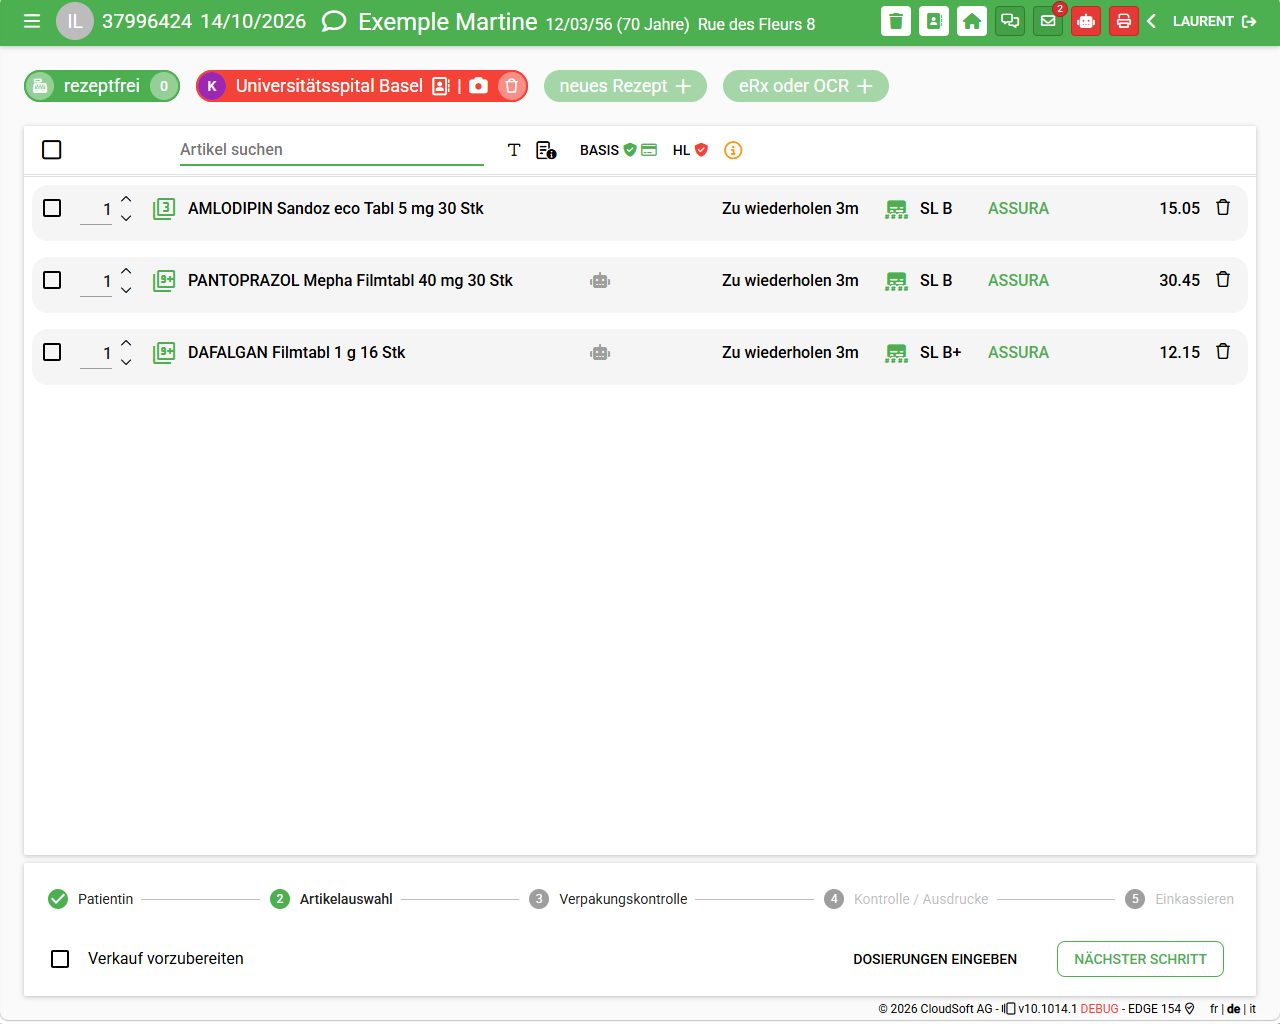Click DOSIERUNGEN EINGEBEN

935,959
